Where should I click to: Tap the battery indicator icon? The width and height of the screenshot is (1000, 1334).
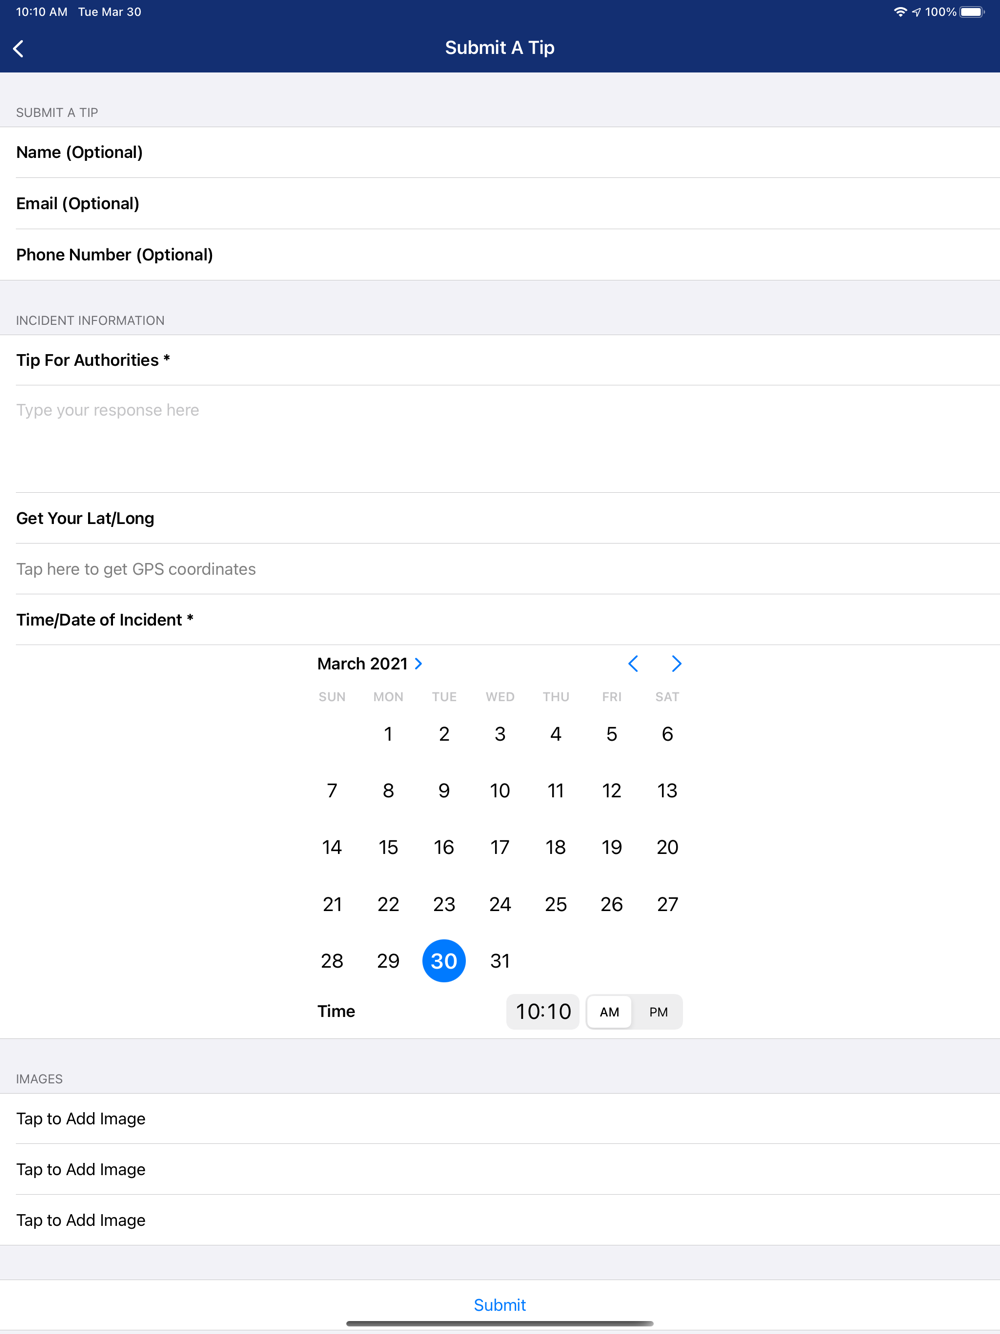click(x=973, y=12)
